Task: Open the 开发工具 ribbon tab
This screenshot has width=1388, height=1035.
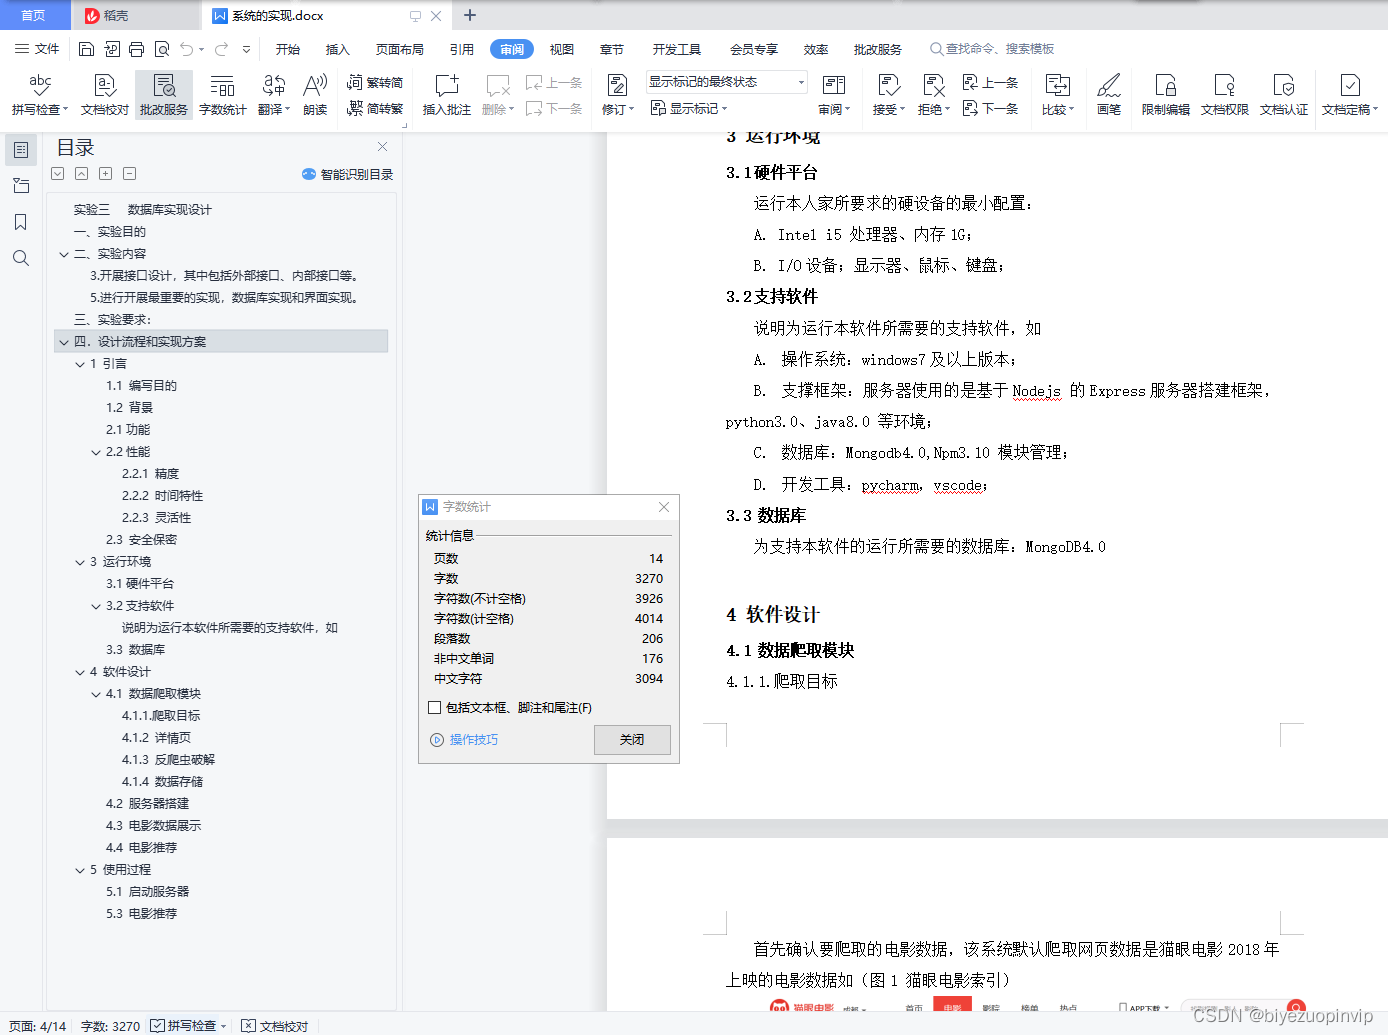Action: coord(677,49)
